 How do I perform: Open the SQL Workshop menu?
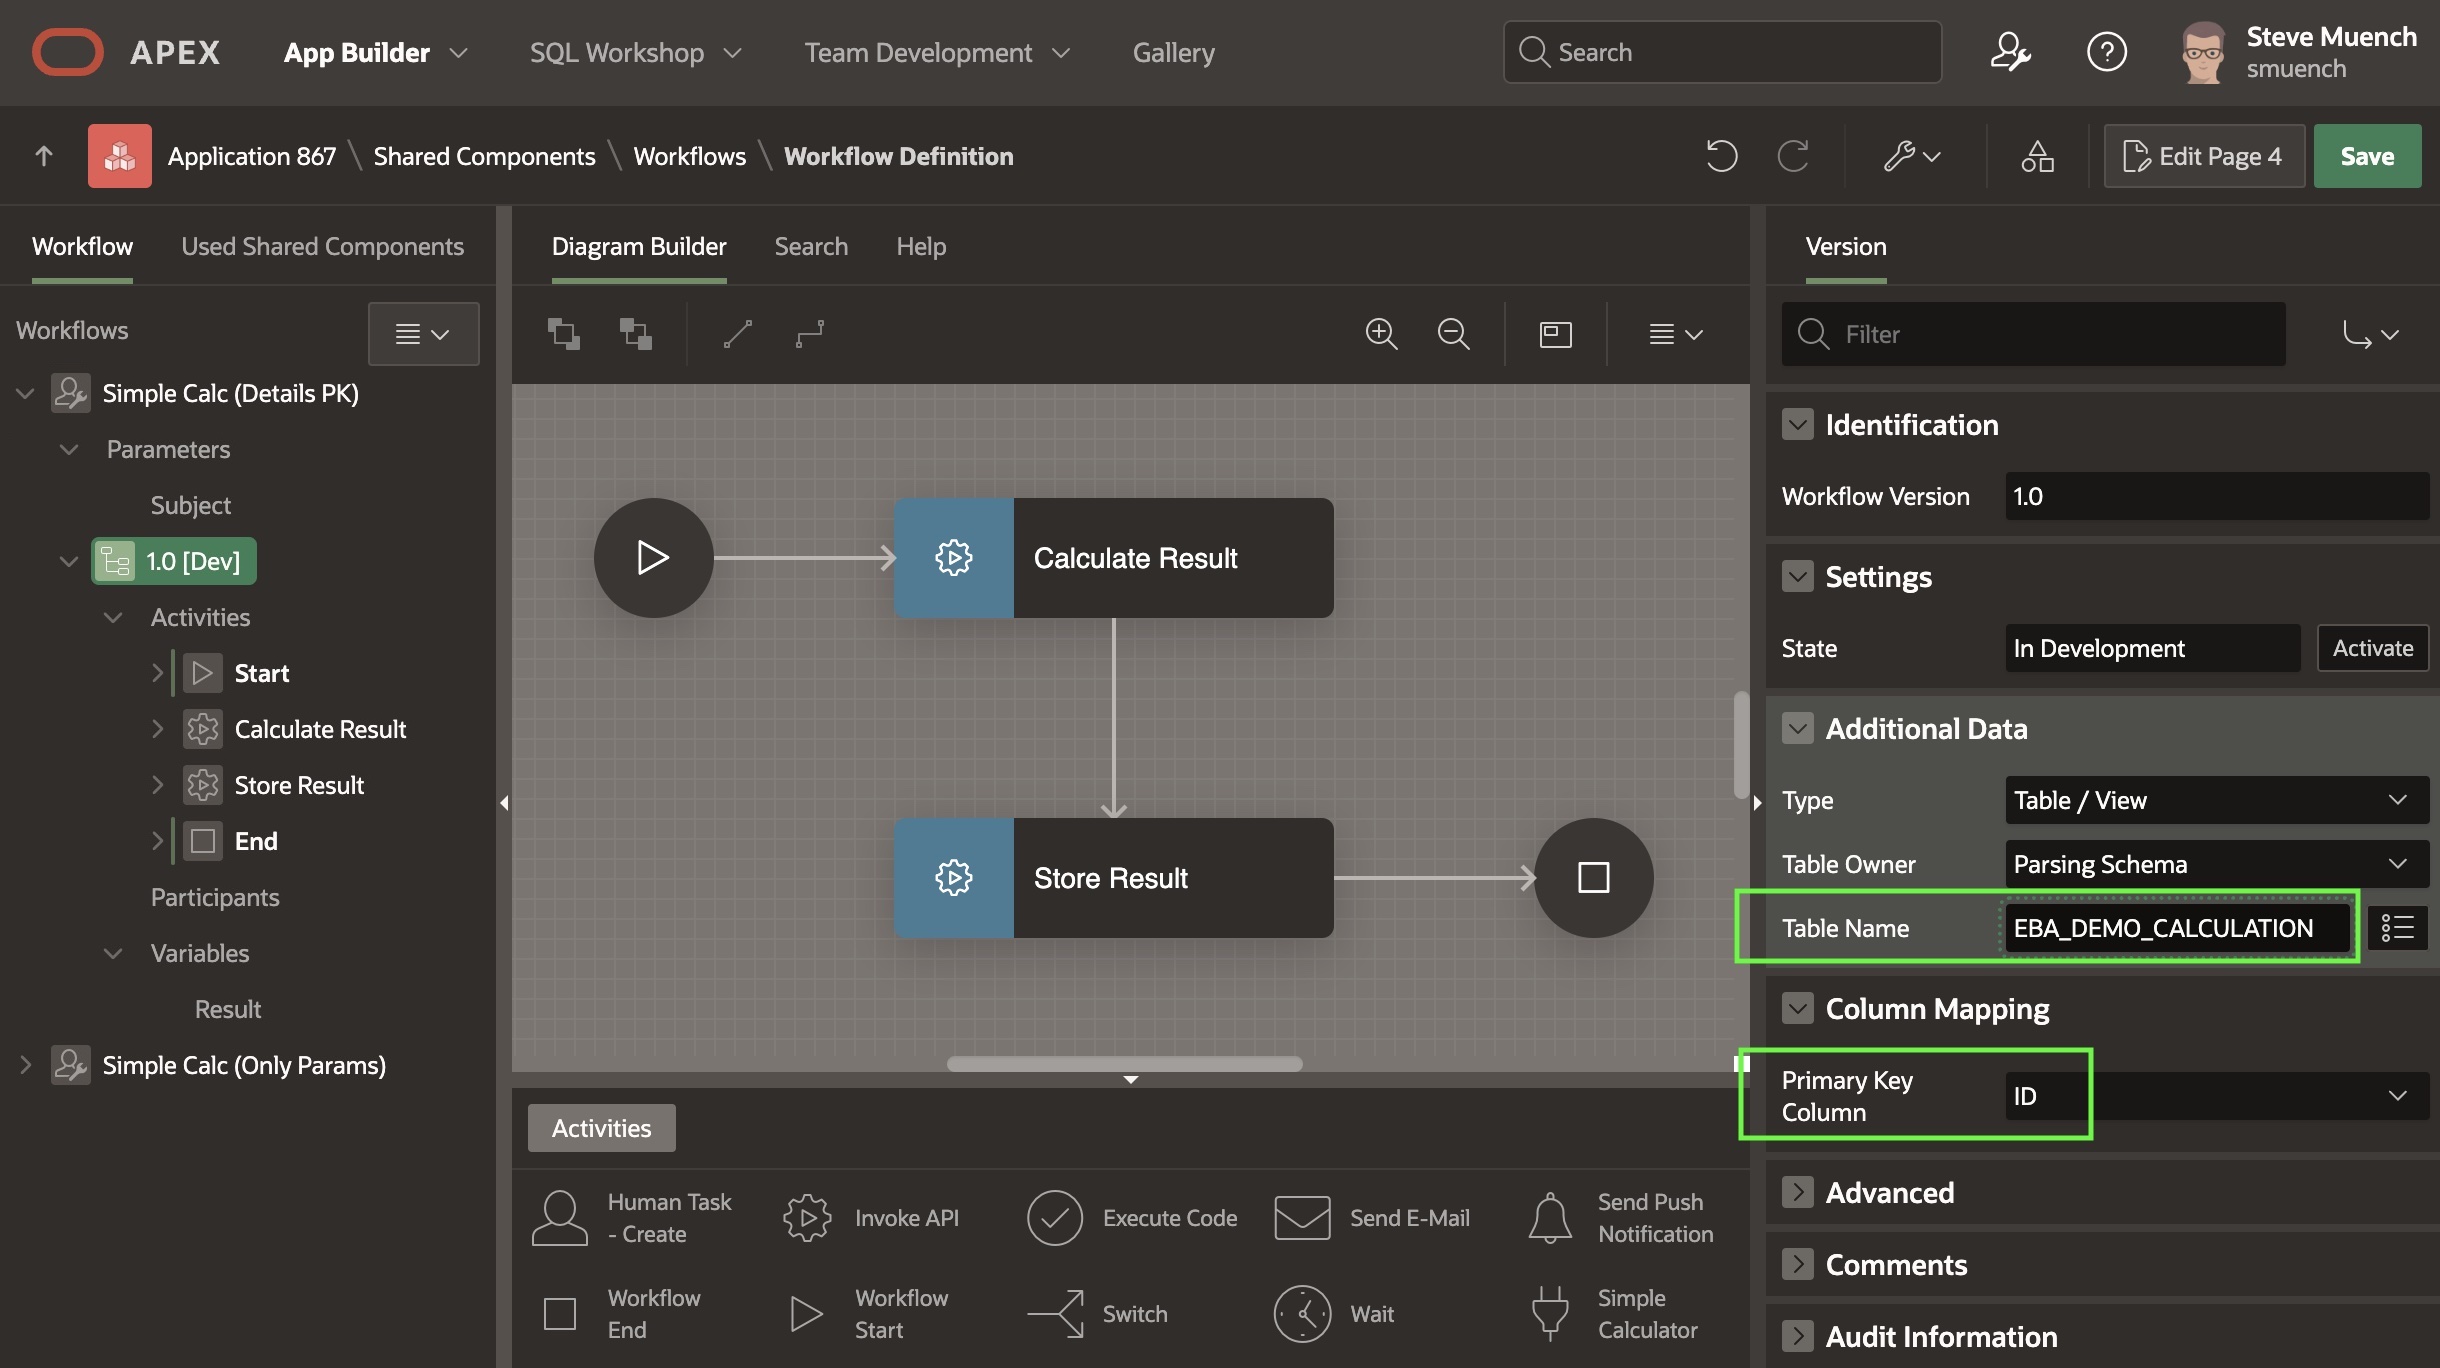tap(634, 52)
